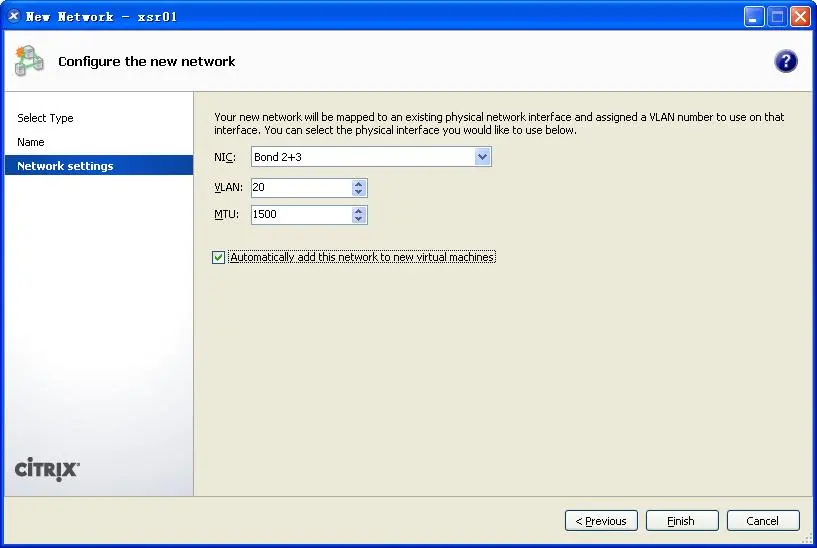Click inside the VLAN number field

click(300, 188)
